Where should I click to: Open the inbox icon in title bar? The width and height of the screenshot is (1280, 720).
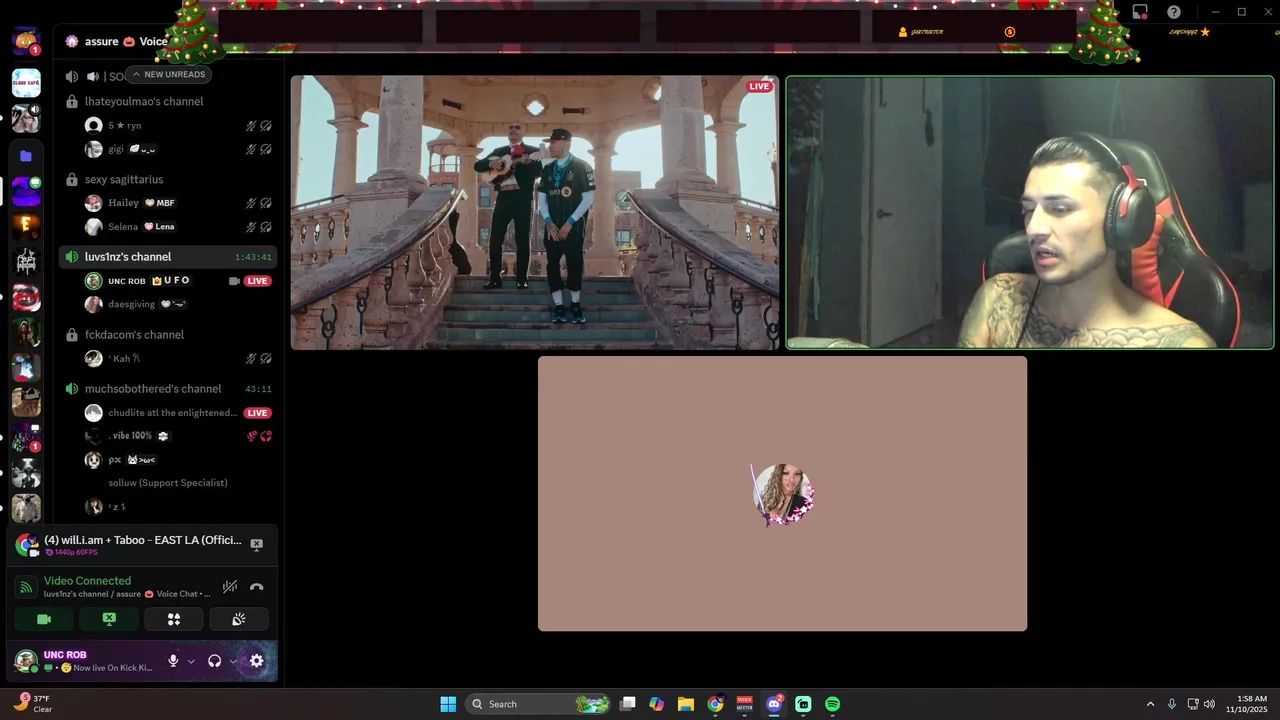point(1140,12)
